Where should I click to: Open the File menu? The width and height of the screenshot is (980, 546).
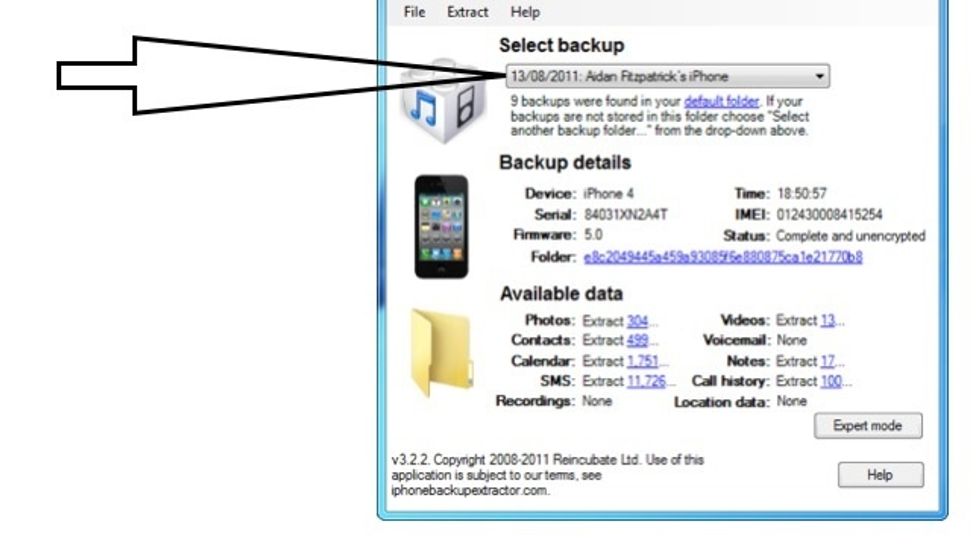point(414,12)
